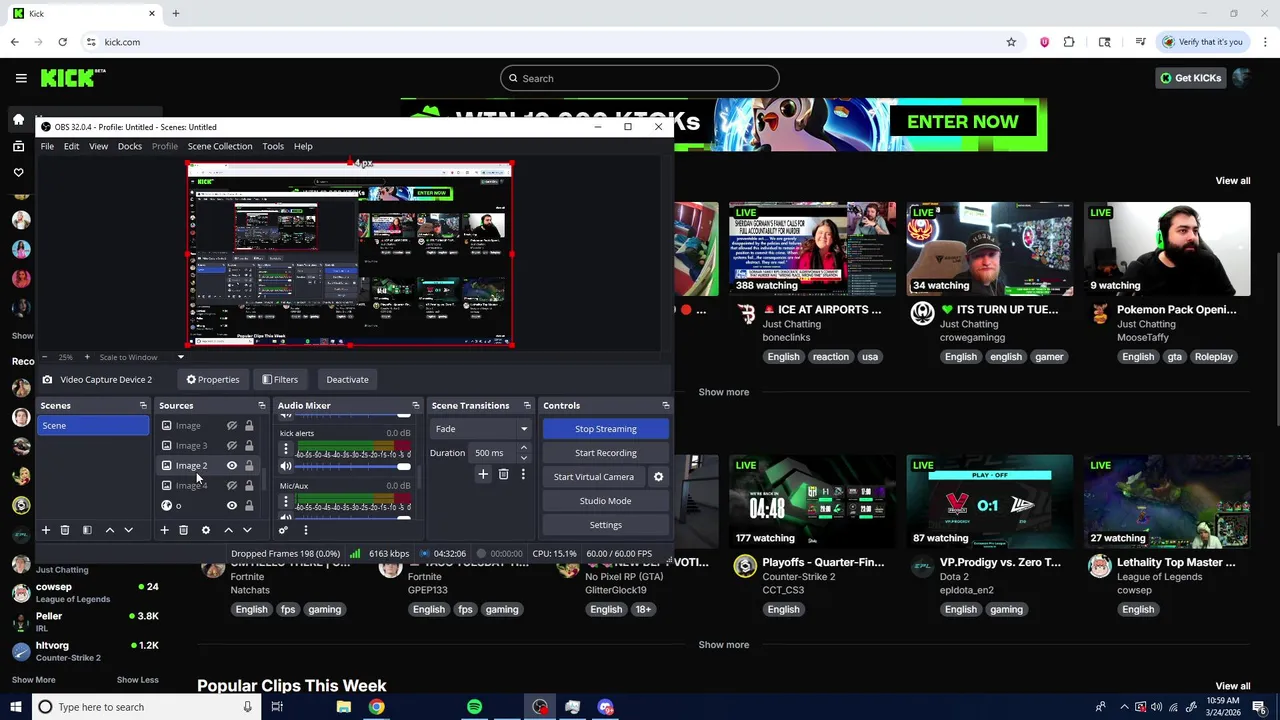Toggle lock on Image 2 source
The image size is (1280, 720).
pos(249,466)
